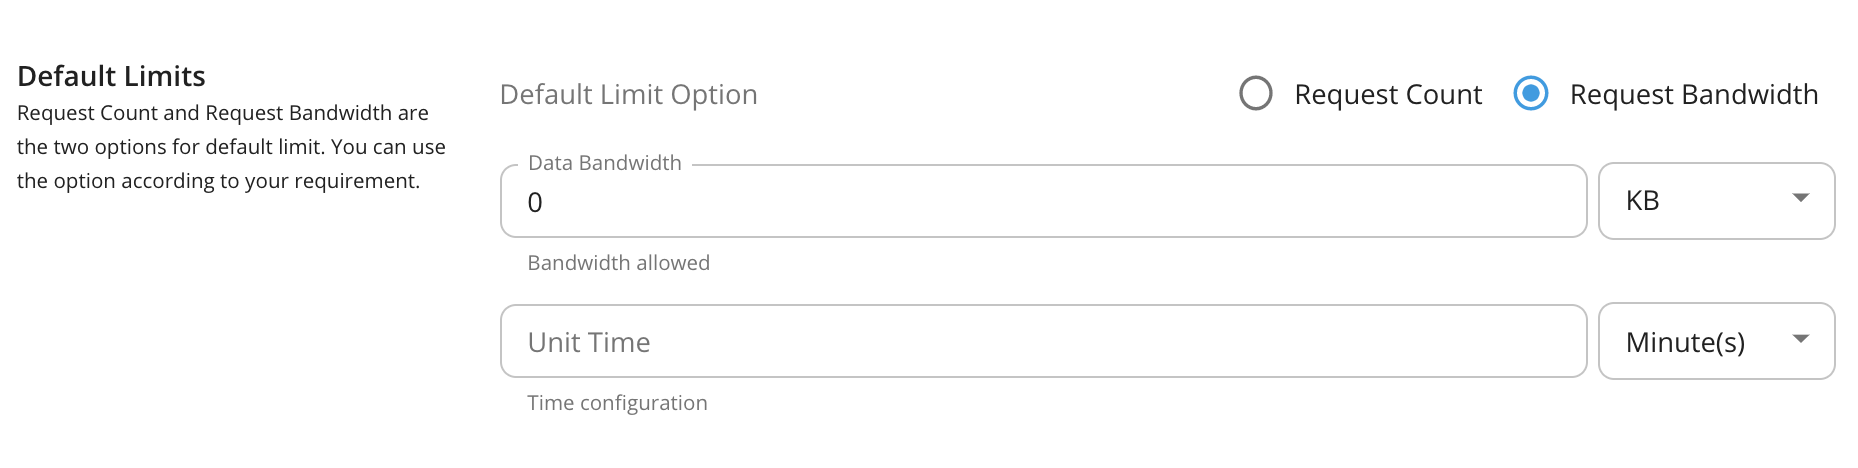Click the KB text in the unit selector
The width and height of the screenshot is (1858, 468).
(x=1643, y=201)
